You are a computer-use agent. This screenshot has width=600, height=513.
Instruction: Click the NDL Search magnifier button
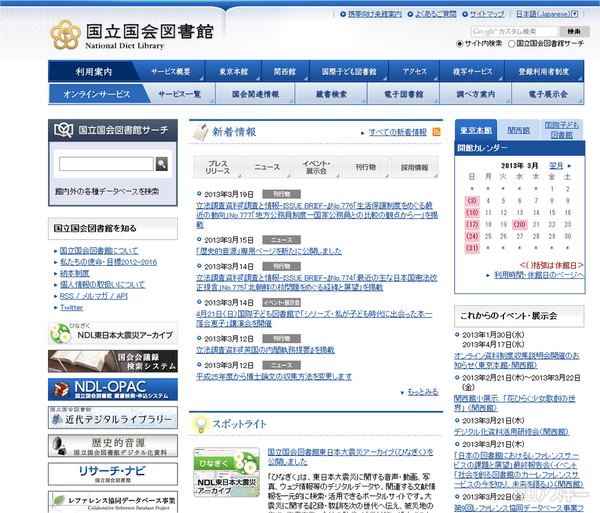pyautogui.click(x=161, y=164)
